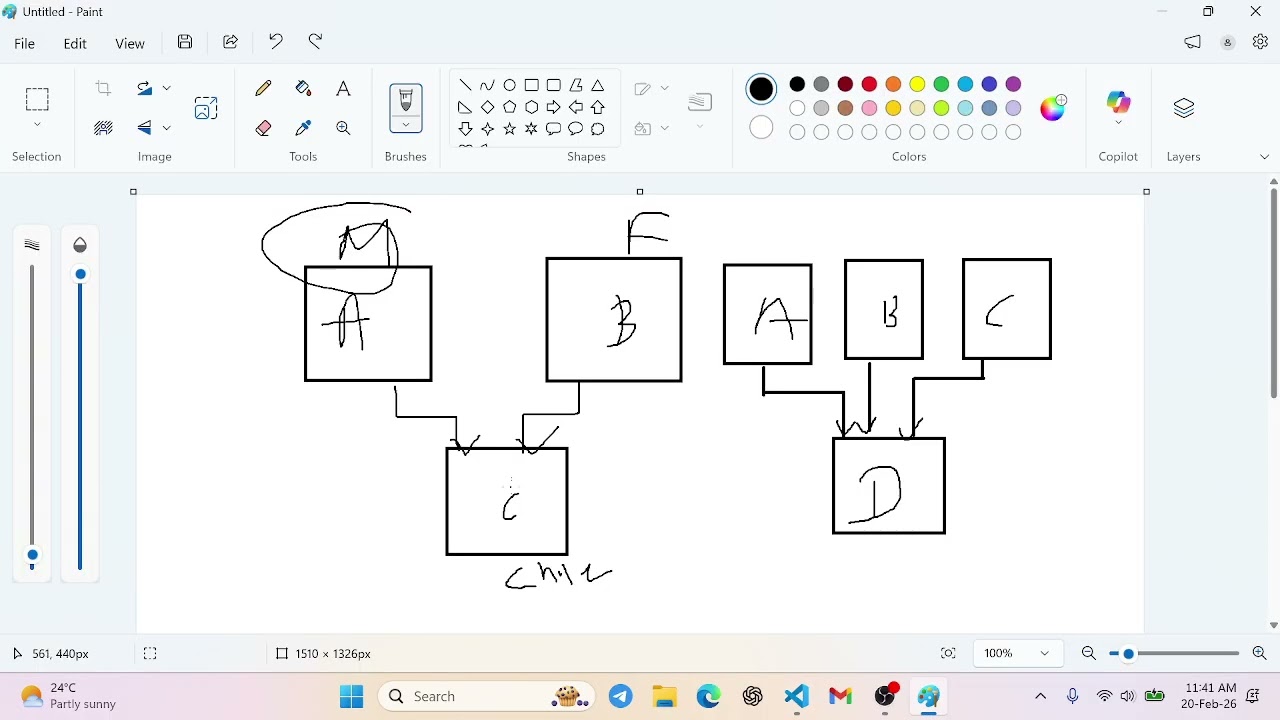Click the zoom slider handle

(x=1129, y=654)
